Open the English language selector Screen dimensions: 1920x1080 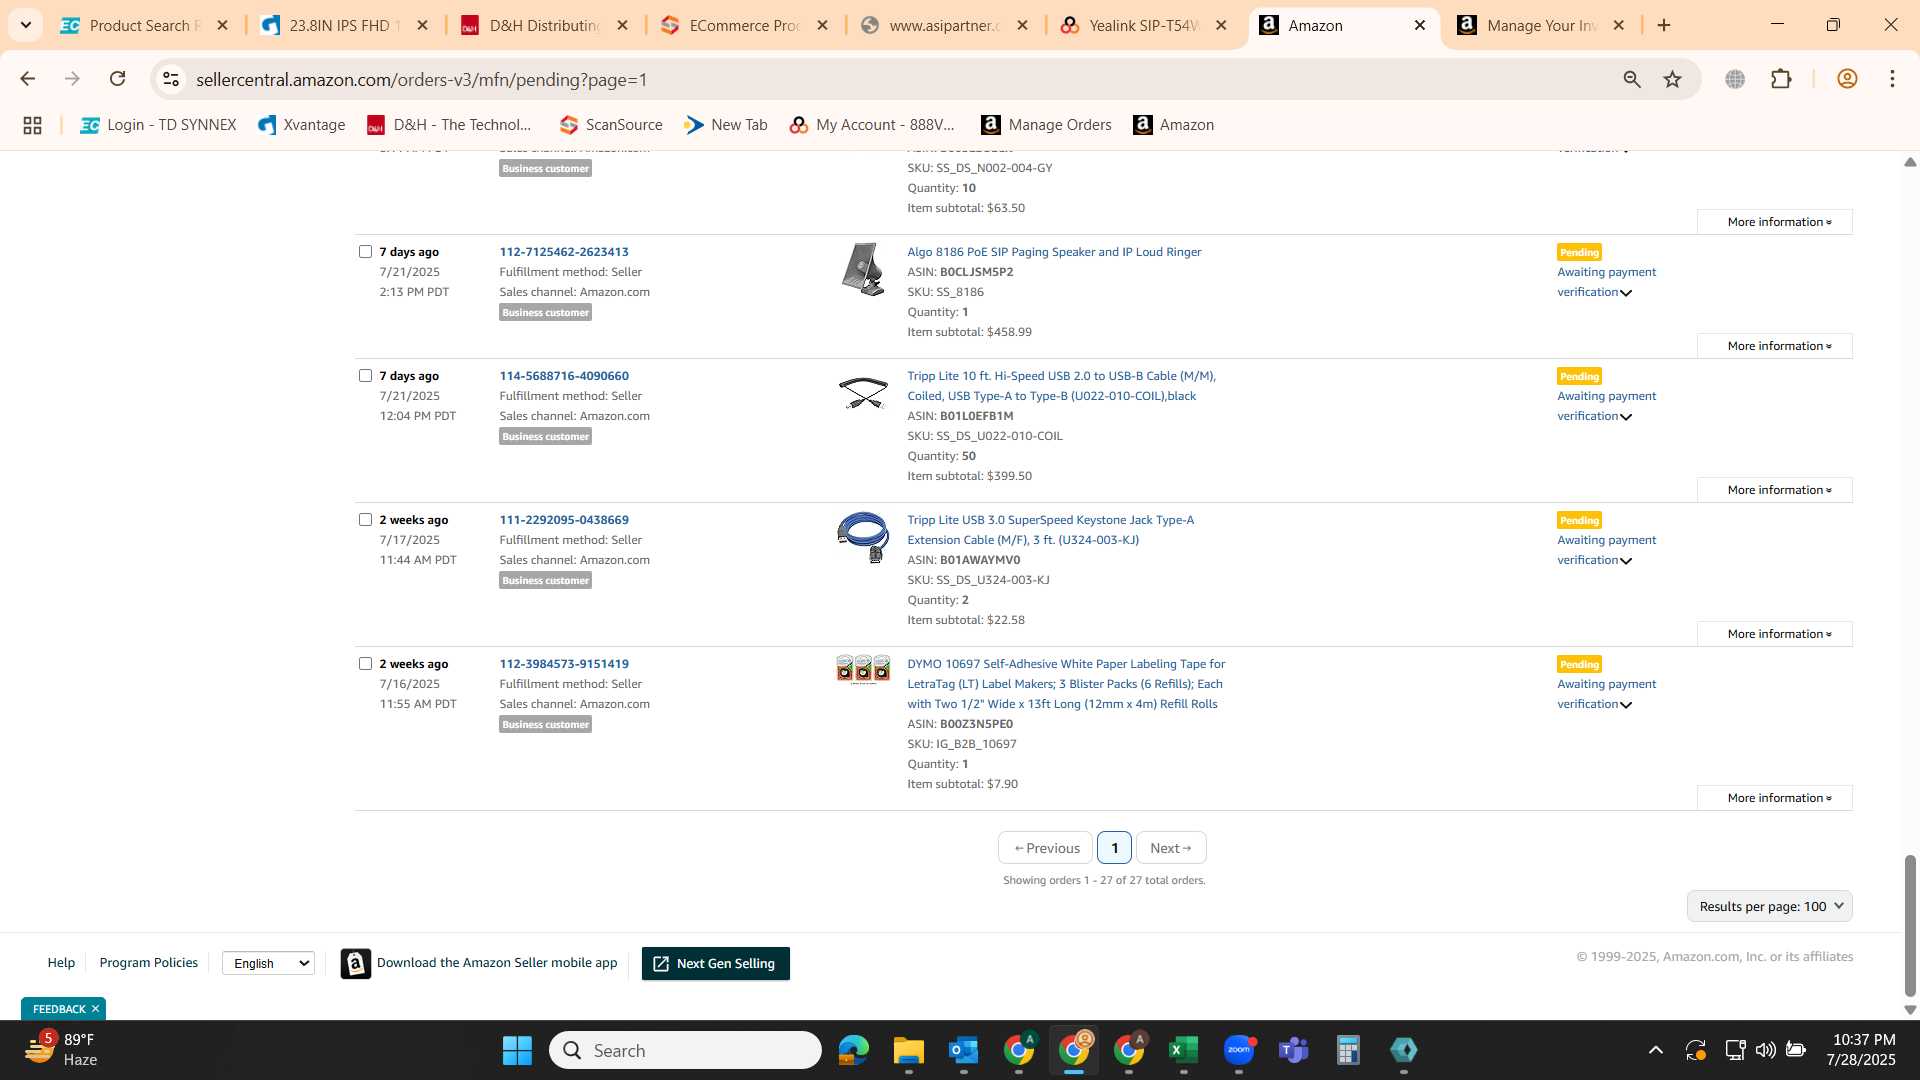pyautogui.click(x=268, y=963)
